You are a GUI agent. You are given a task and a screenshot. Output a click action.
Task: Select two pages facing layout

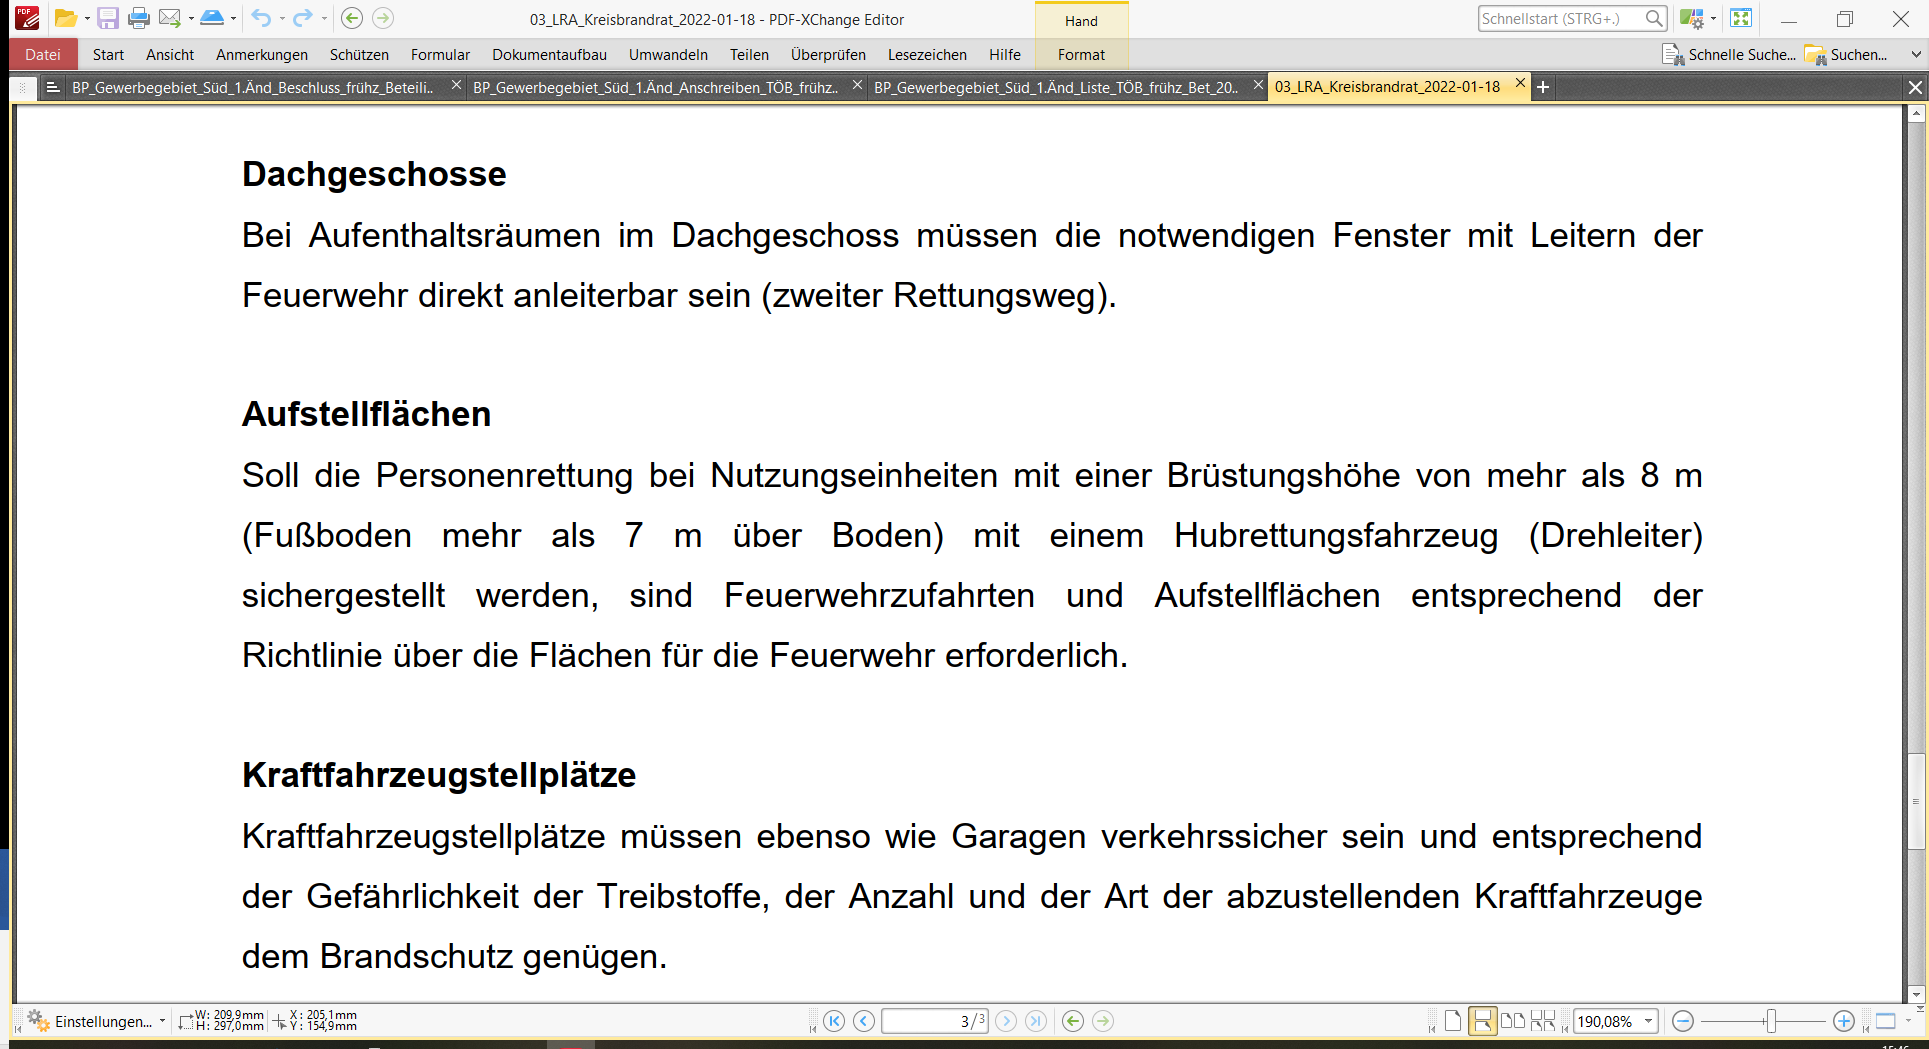point(1513,1021)
